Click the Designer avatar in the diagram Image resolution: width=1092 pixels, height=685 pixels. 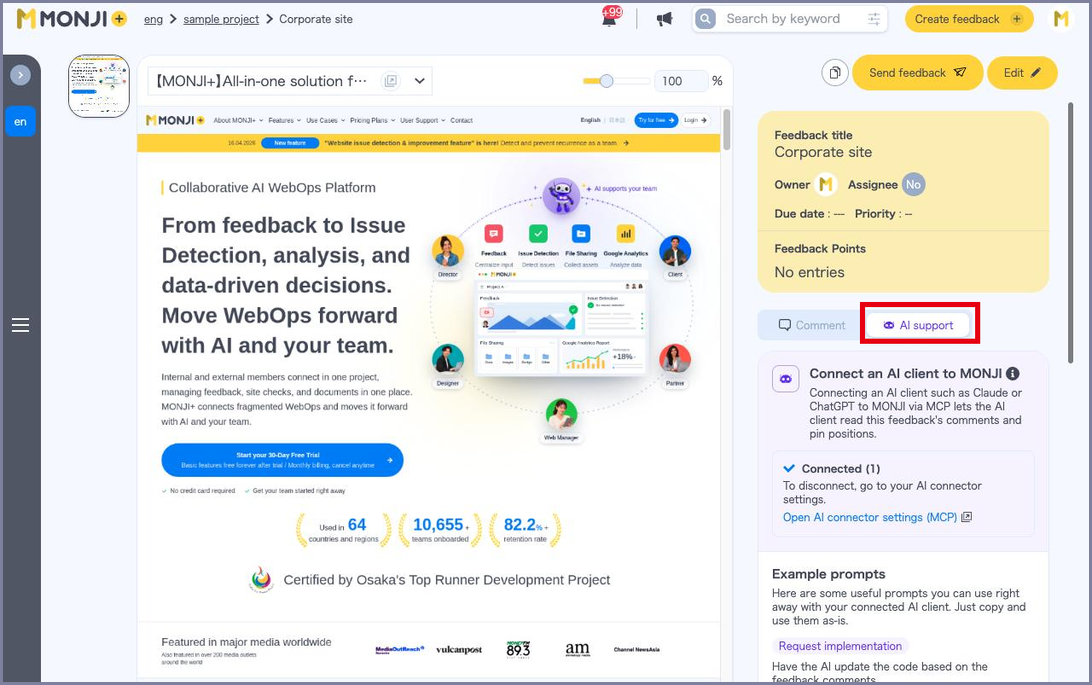(448, 360)
